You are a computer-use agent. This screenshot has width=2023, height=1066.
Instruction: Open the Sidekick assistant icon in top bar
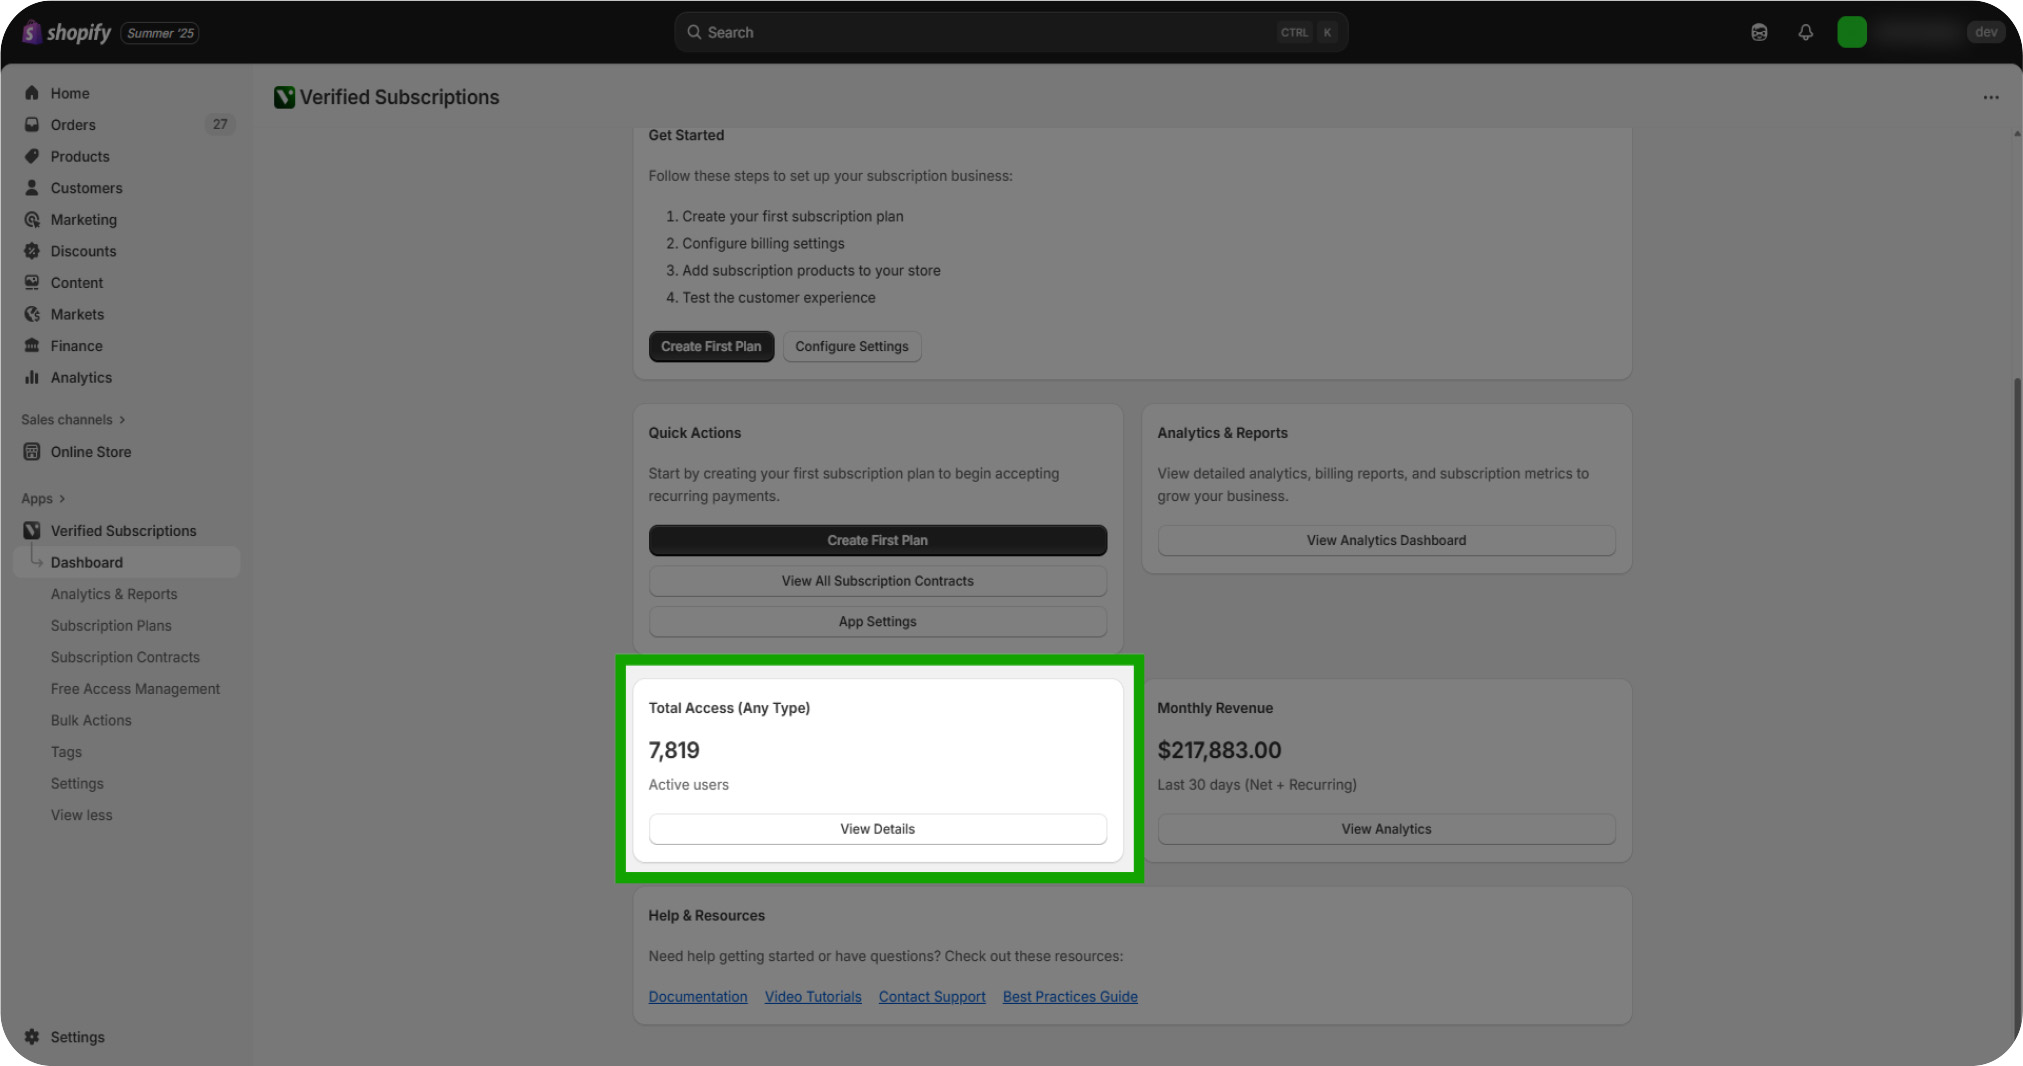click(x=1759, y=32)
